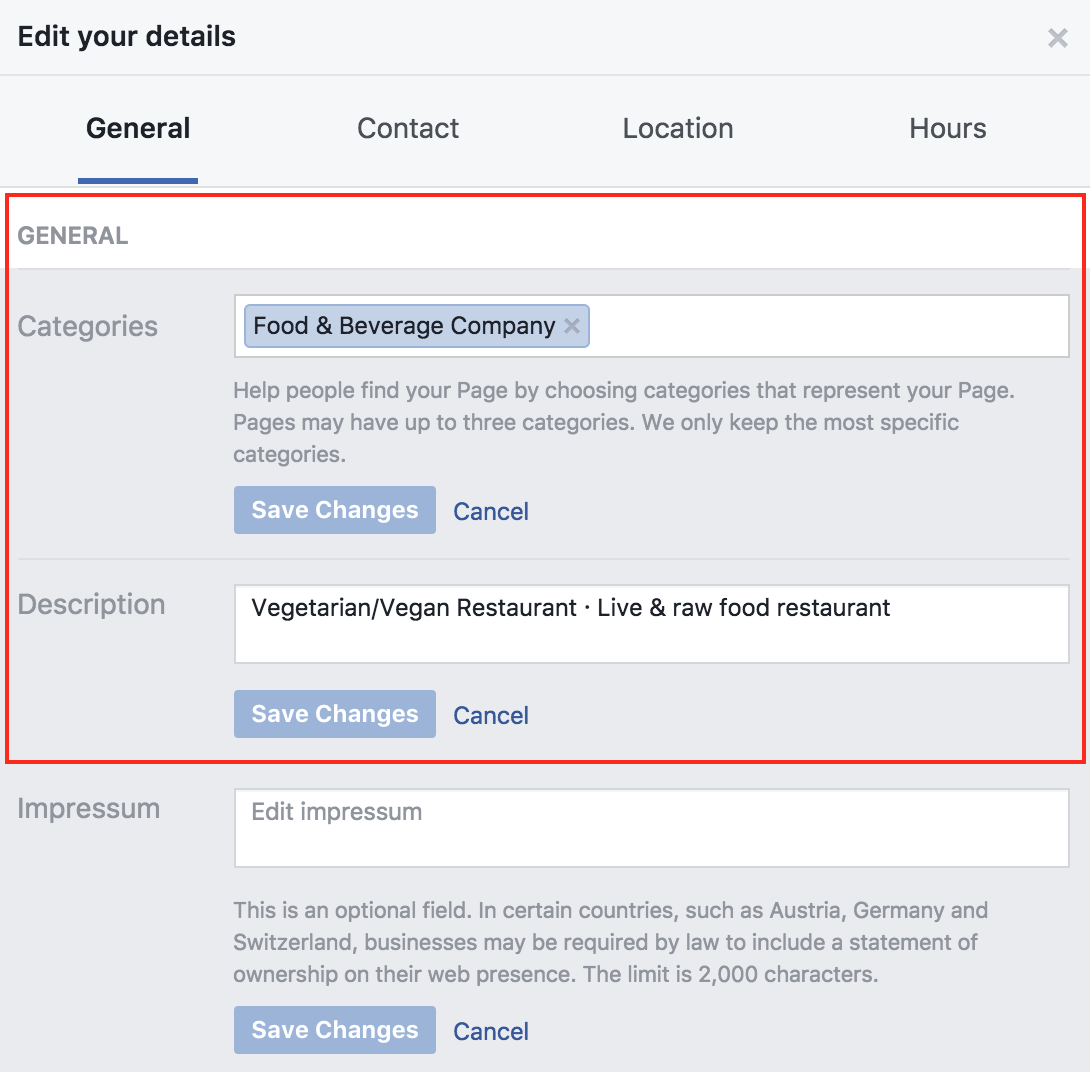Viewport: 1090px width, 1072px height.
Task: Go to the Location tab
Action: (678, 129)
